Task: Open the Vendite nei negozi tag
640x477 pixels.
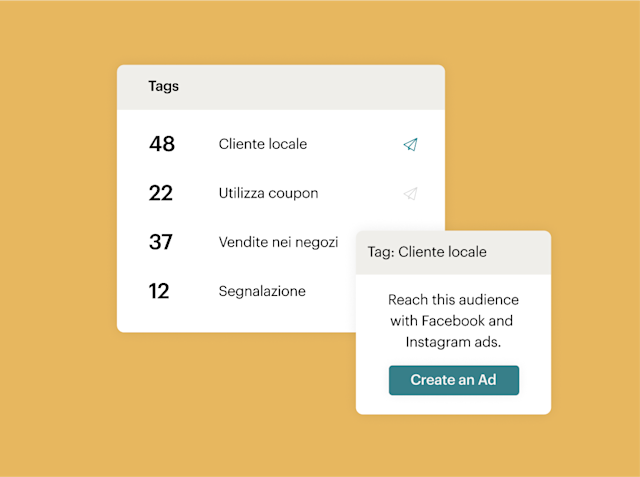Action: 278,242
